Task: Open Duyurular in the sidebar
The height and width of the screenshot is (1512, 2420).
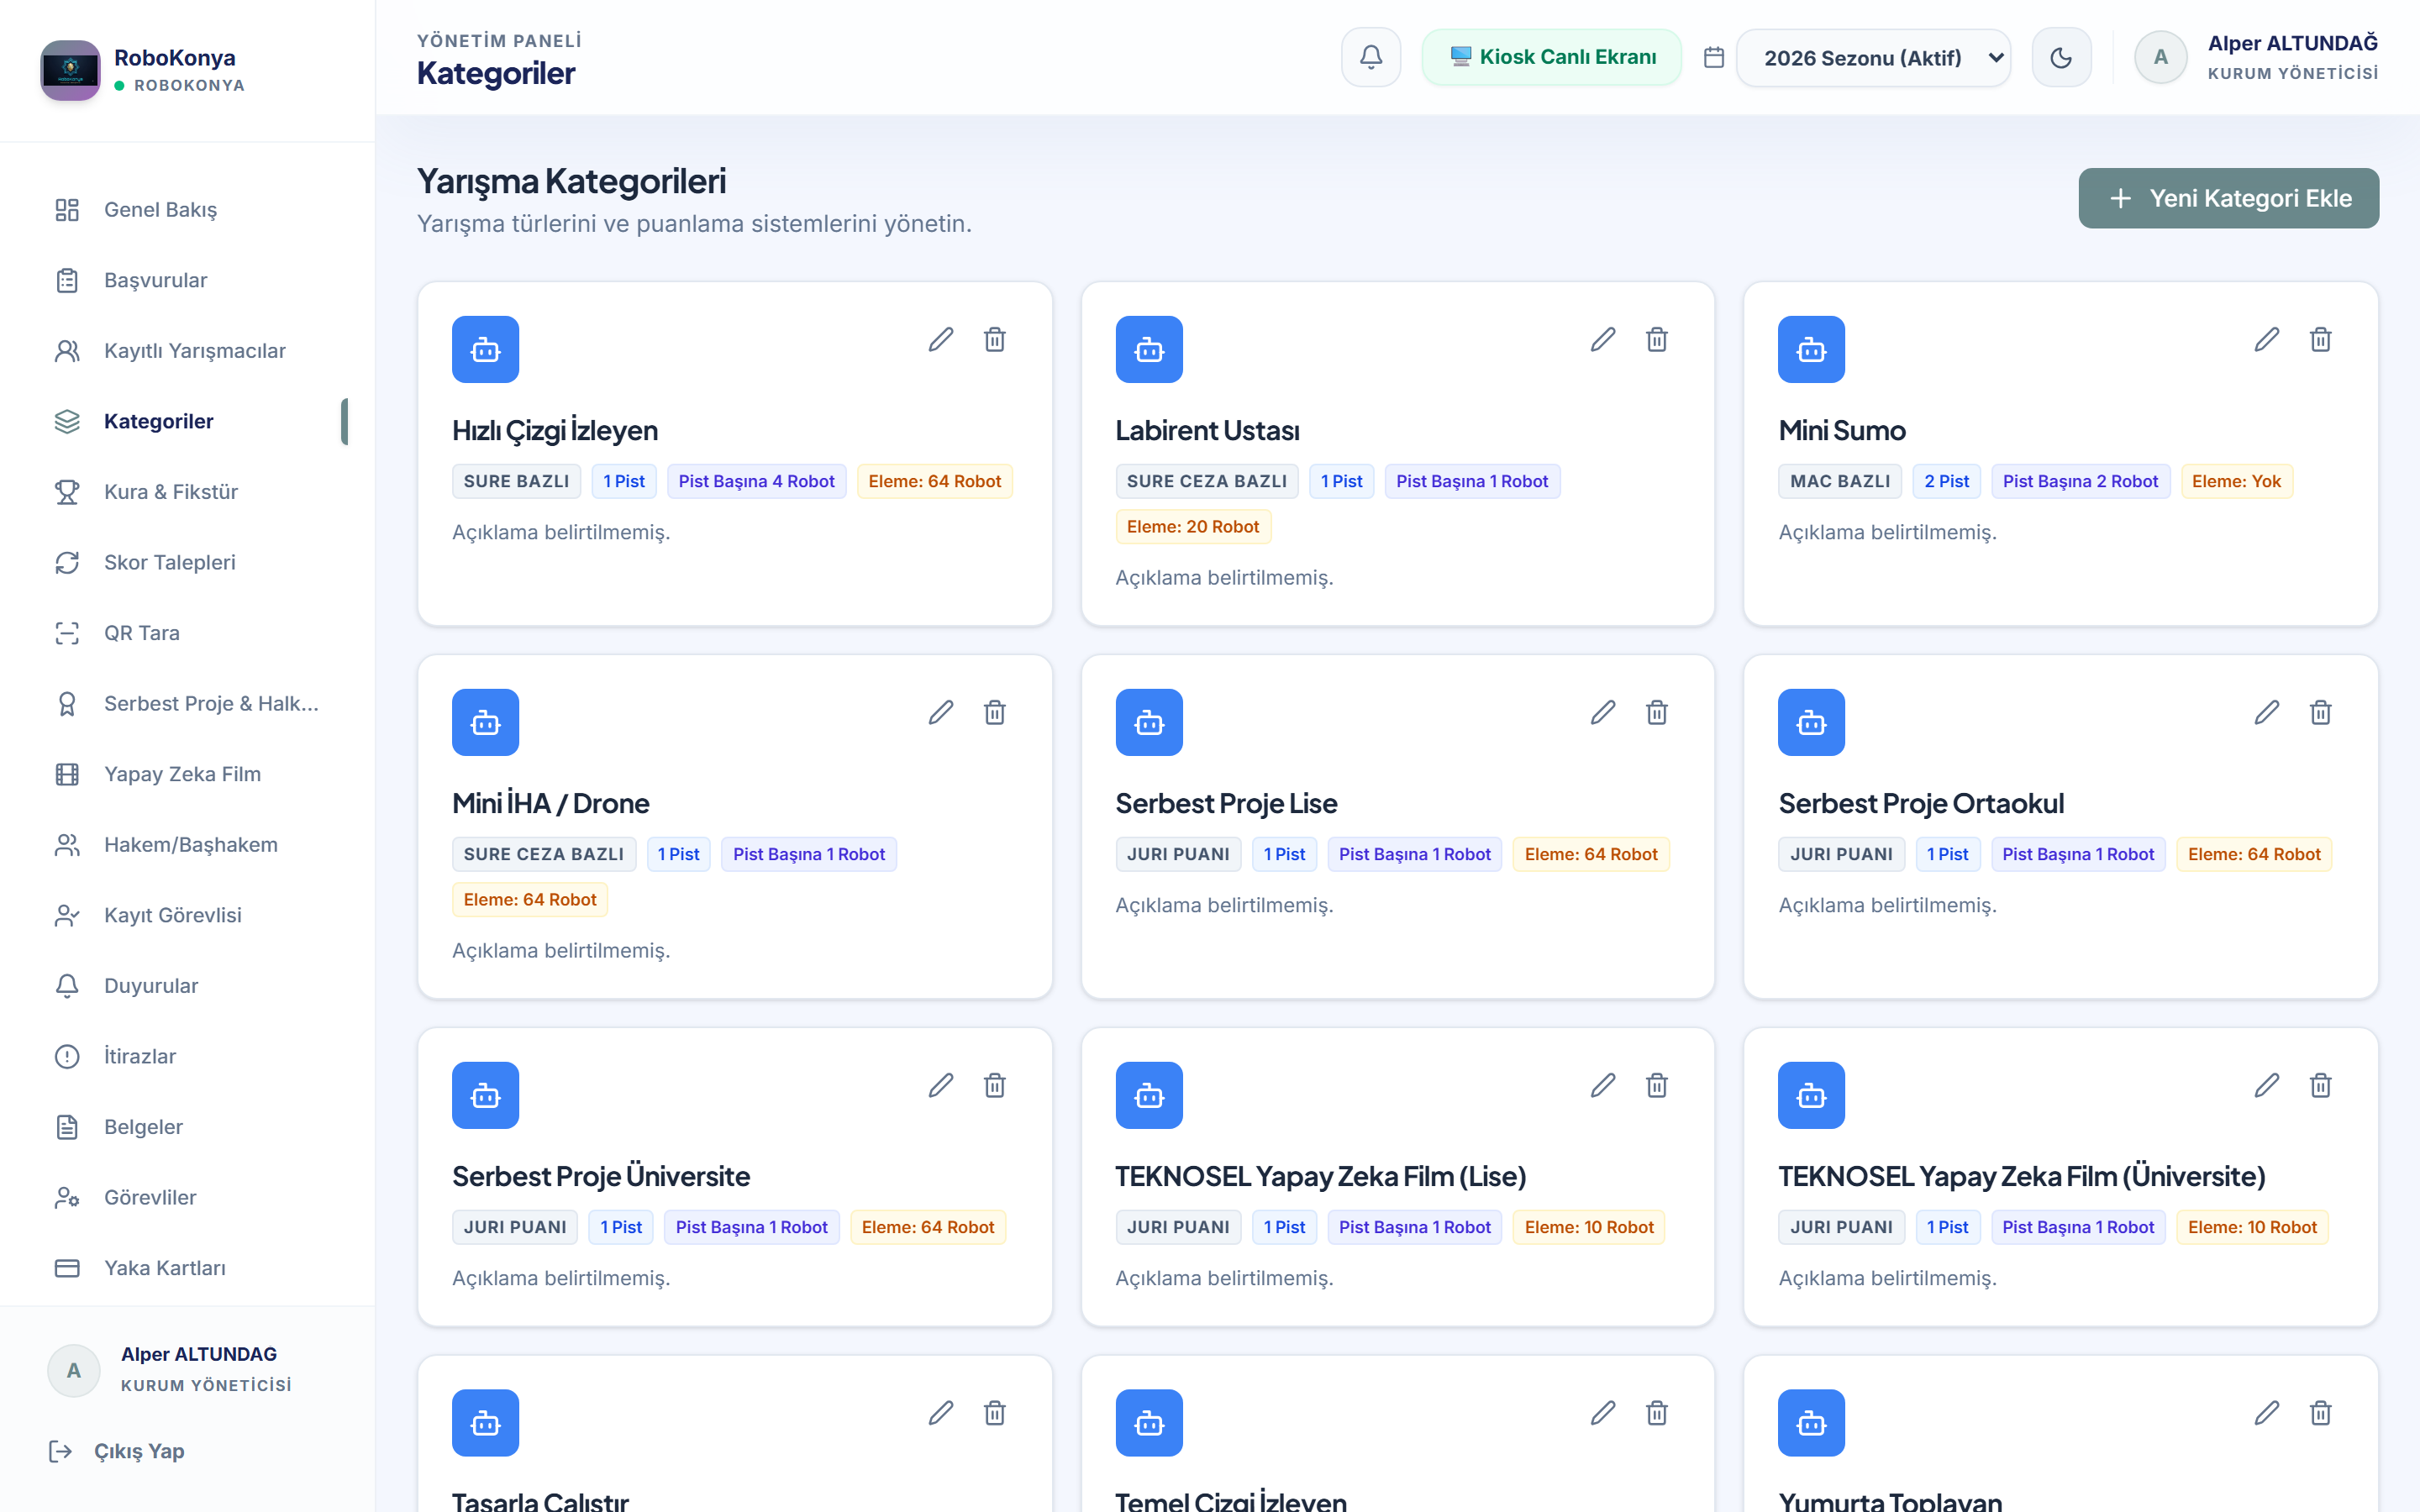Action: pos(187,986)
